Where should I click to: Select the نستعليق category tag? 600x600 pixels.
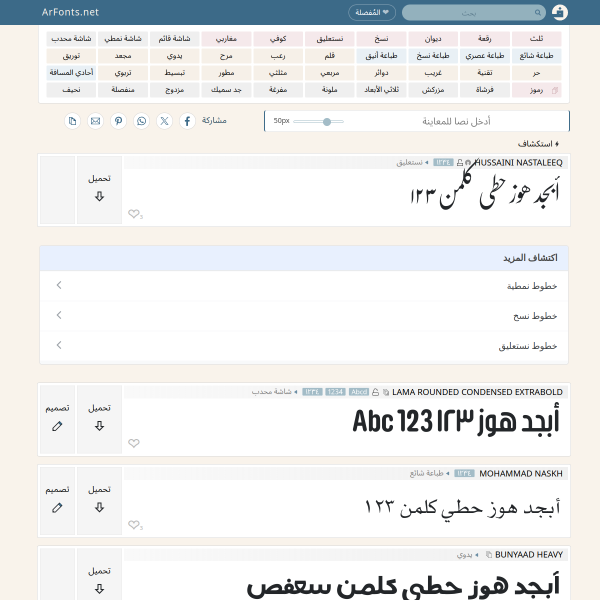click(330, 39)
